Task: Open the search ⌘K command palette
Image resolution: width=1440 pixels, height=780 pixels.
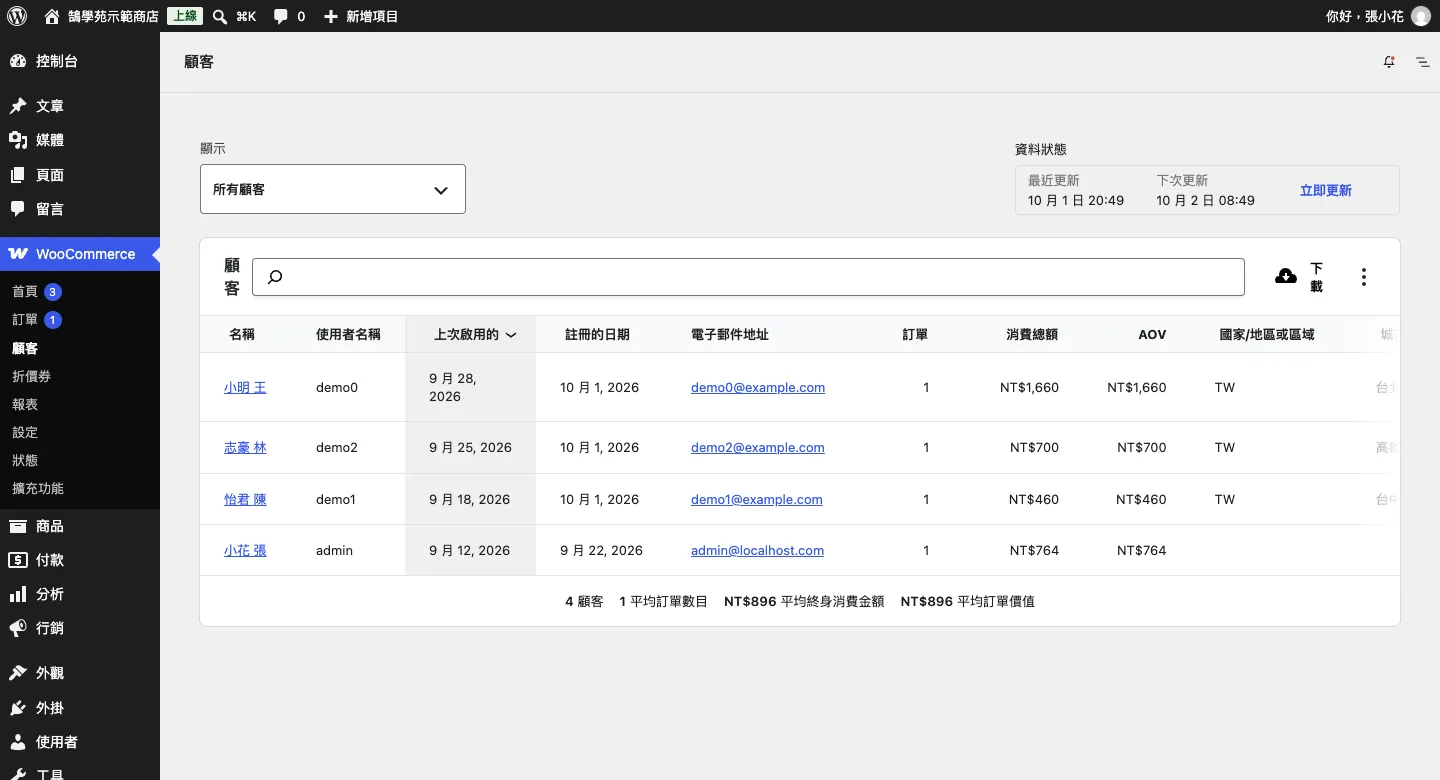Action: pyautogui.click(x=235, y=16)
